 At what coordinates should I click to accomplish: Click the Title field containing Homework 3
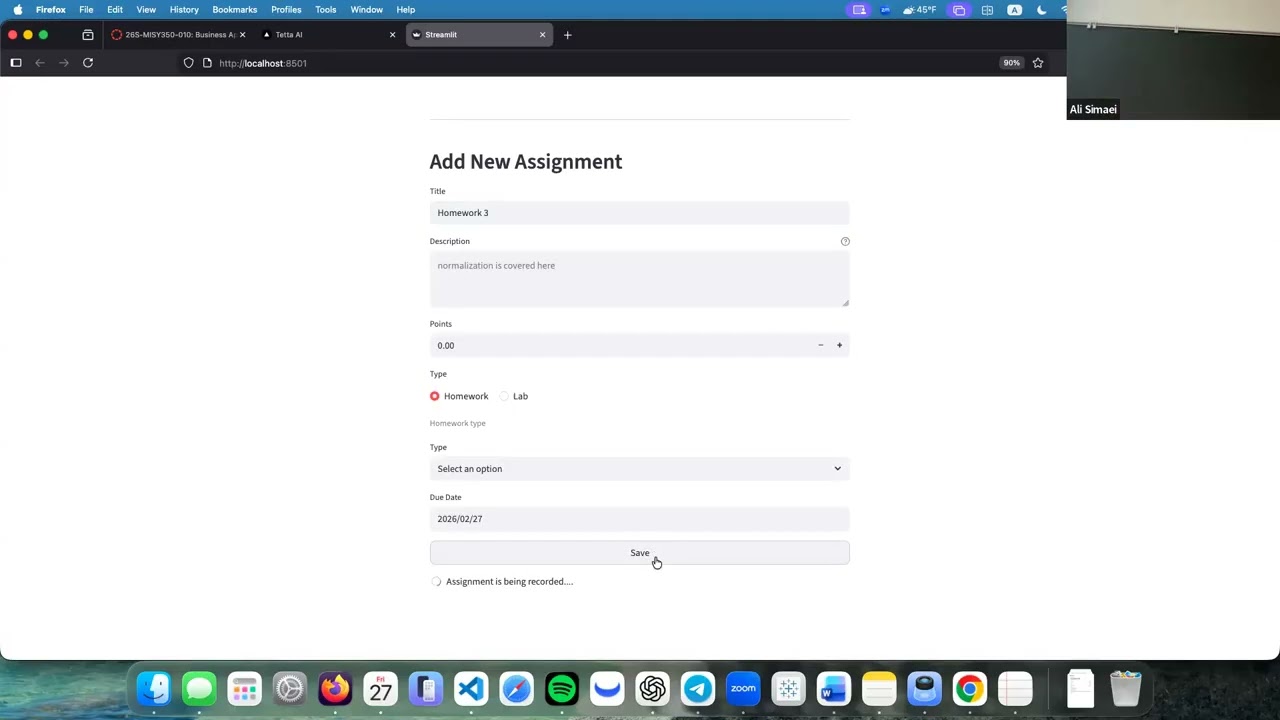[640, 213]
